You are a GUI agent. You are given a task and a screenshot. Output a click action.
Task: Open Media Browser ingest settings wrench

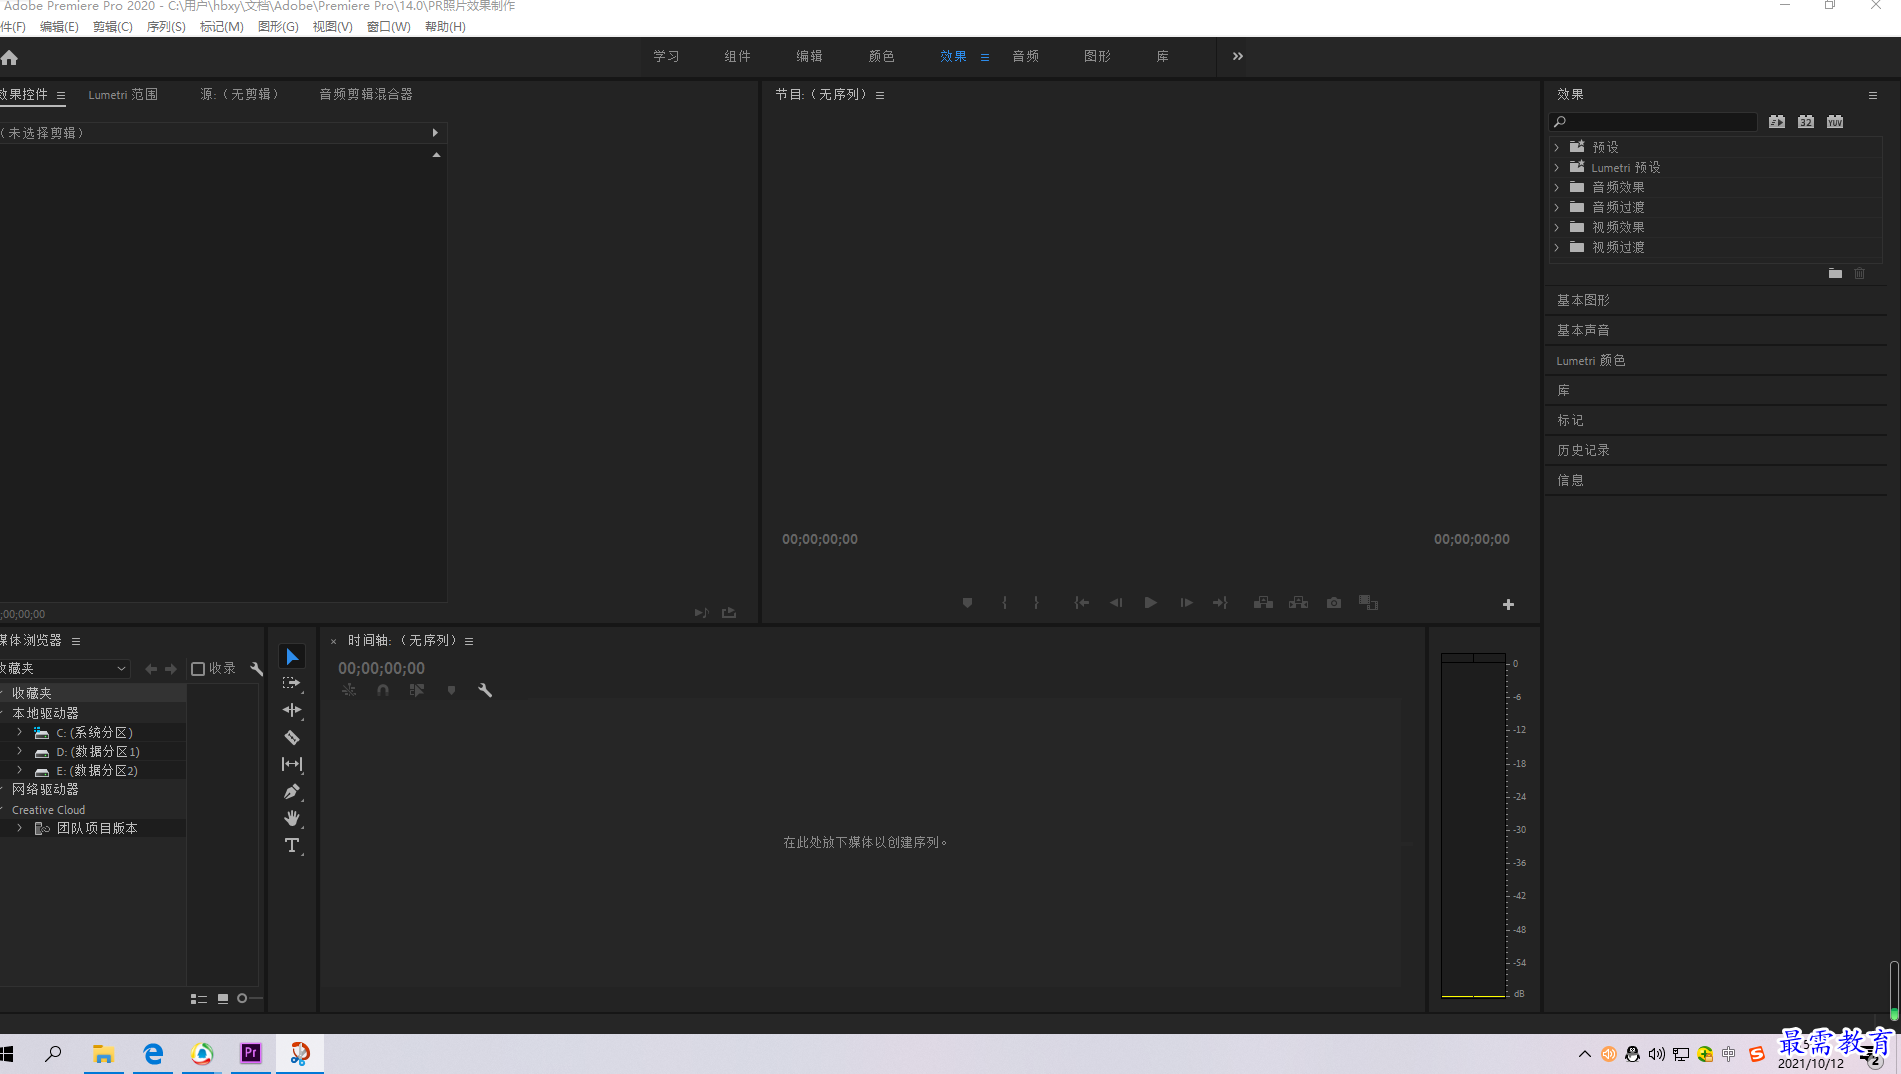point(256,668)
